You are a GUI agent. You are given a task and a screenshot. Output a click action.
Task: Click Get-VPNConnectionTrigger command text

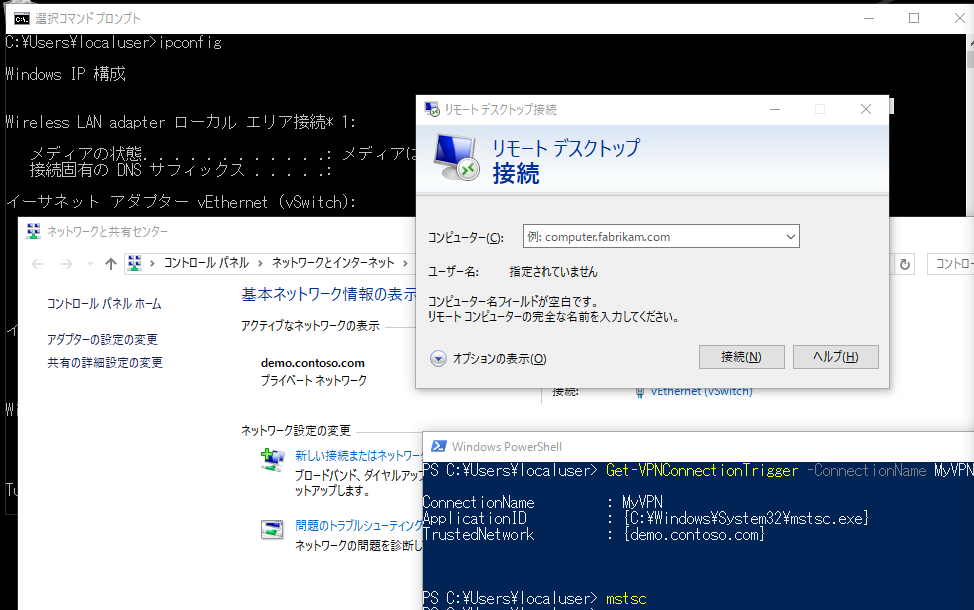pyautogui.click(x=702, y=471)
